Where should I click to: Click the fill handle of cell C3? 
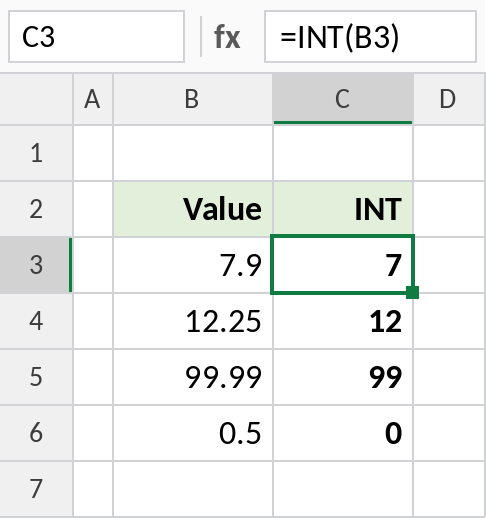click(x=413, y=292)
